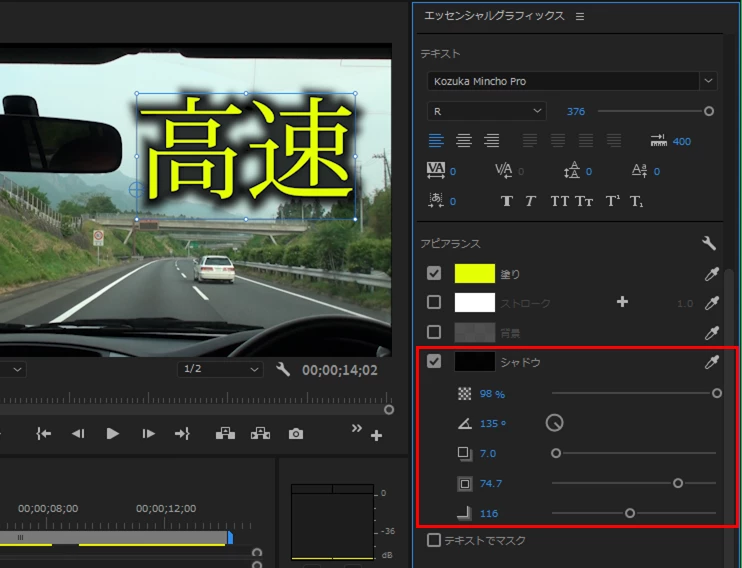Screen dimensions: 742x568
Task: Open the 1/2 playback resolution dropdown
Action: point(220,369)
